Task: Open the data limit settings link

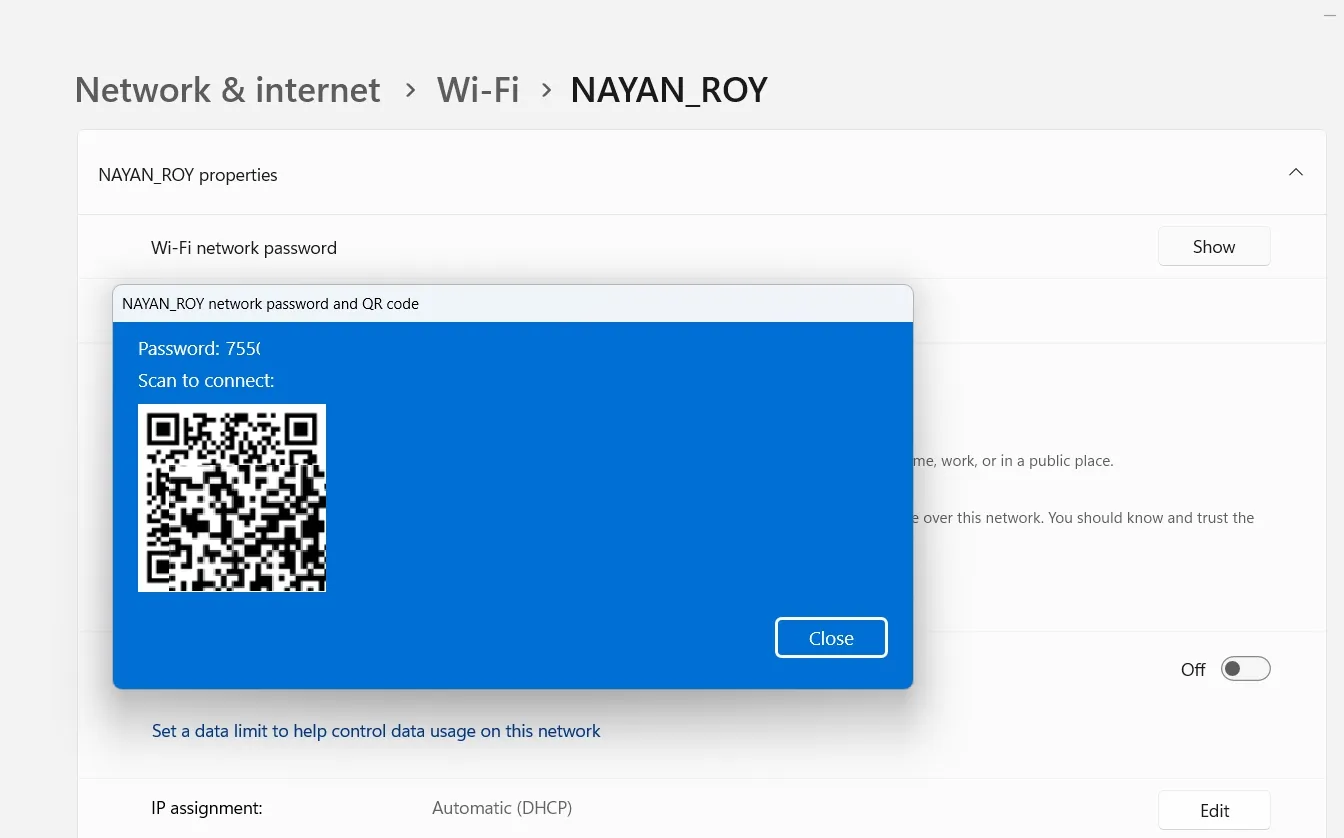Action: [x=376, y=731]
